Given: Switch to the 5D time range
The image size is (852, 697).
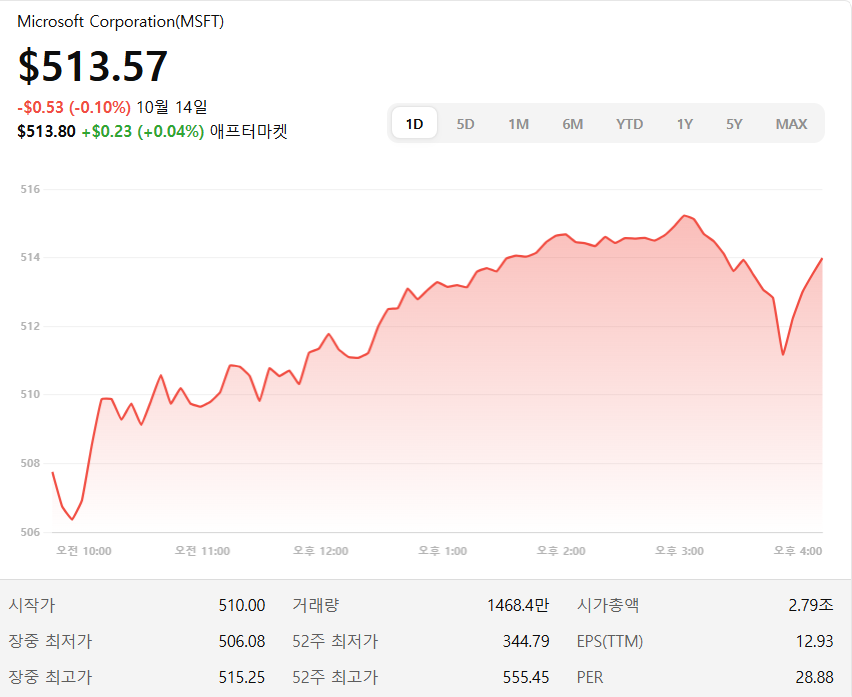Looking at the screenshot, I should [465, 124].
